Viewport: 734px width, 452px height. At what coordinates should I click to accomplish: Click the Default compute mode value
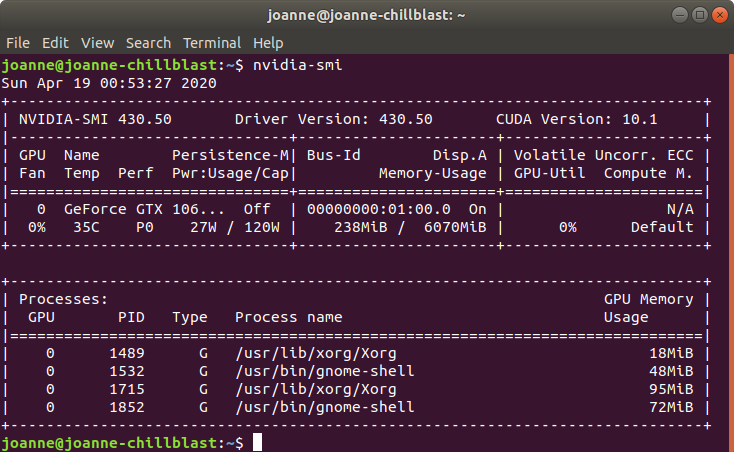662,227
